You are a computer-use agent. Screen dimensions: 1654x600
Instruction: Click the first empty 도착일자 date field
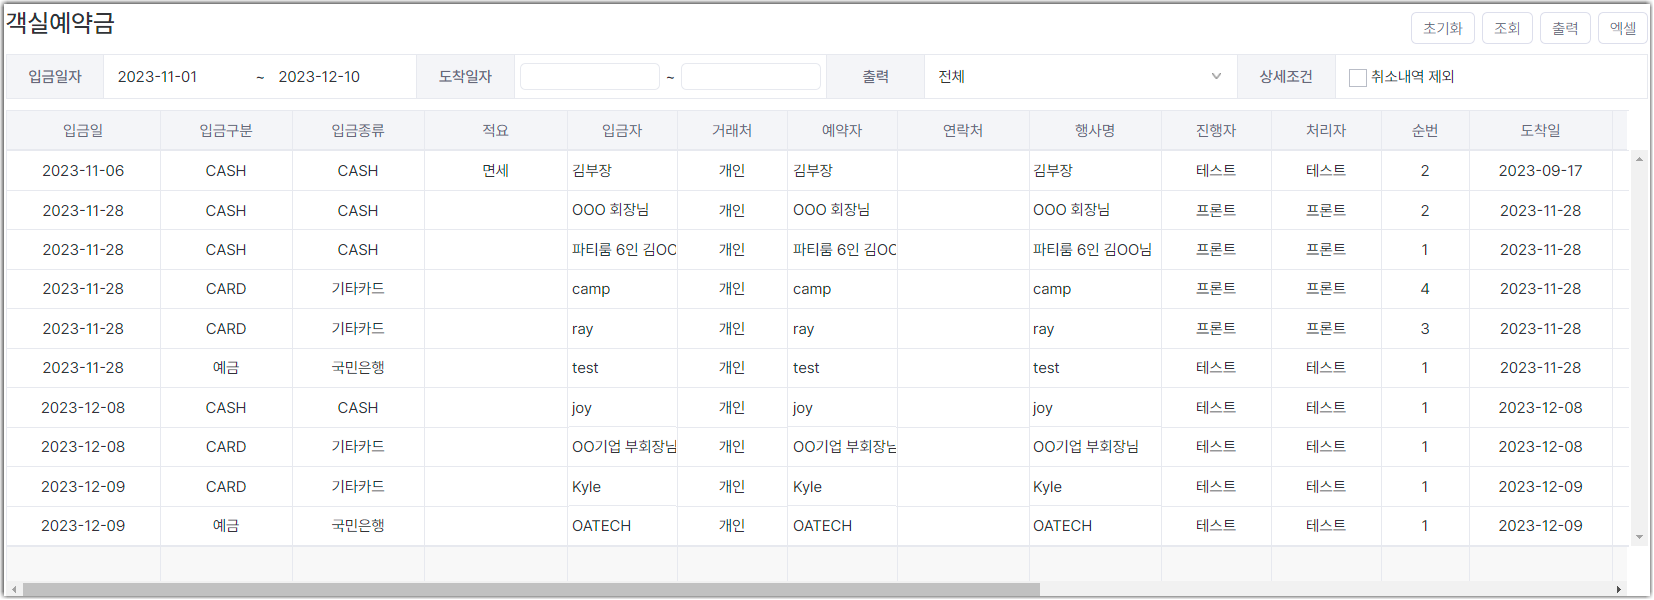(590, 77)
